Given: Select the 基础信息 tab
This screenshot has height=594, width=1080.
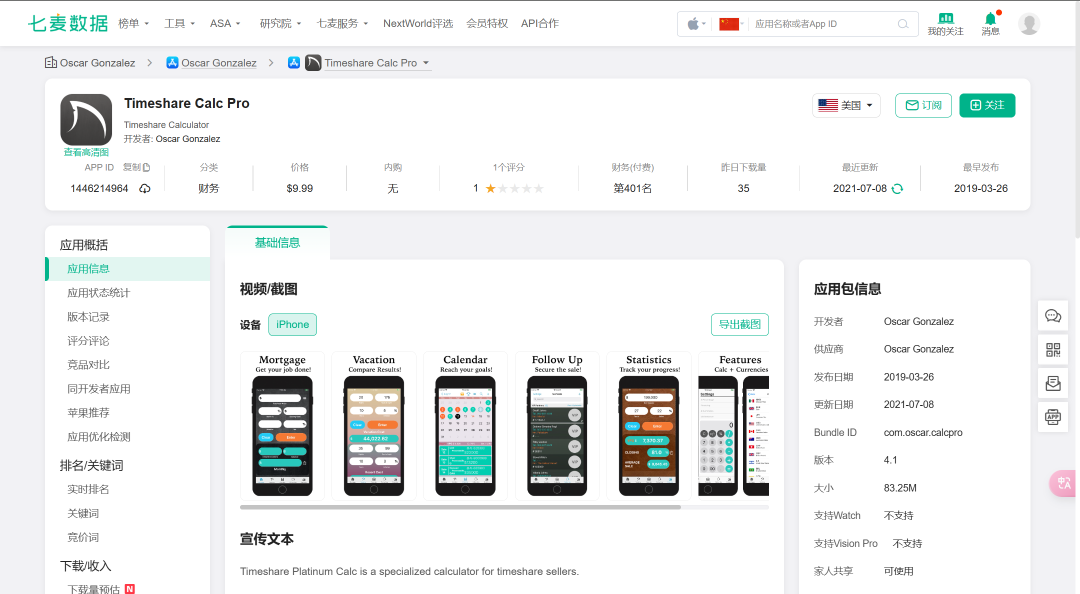Looking at the screenshot, I should (x=277, y=243).
